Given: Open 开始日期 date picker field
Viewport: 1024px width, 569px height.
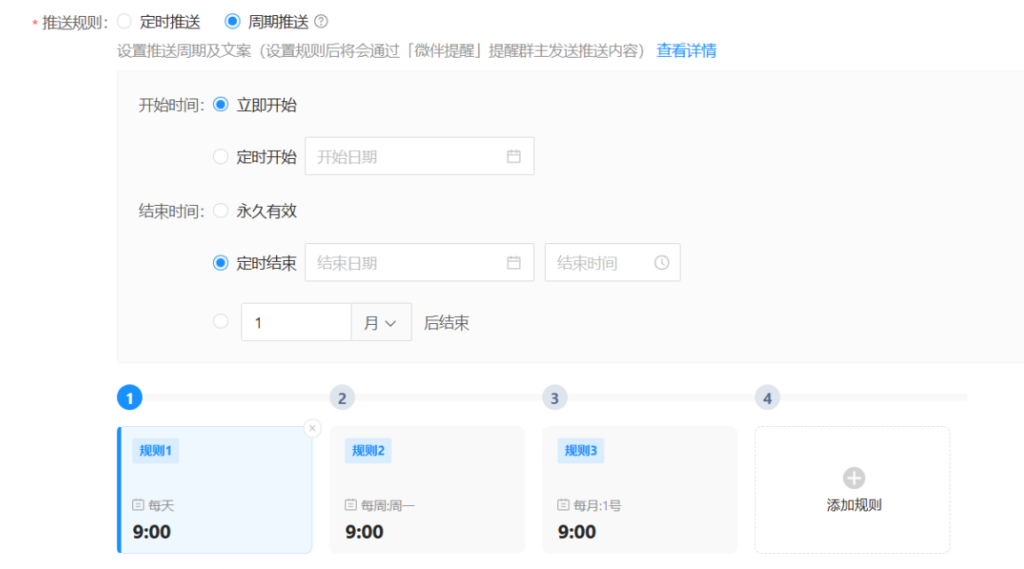Looking at the screenshot, I should pyautogui.click(x=410, y=157).
